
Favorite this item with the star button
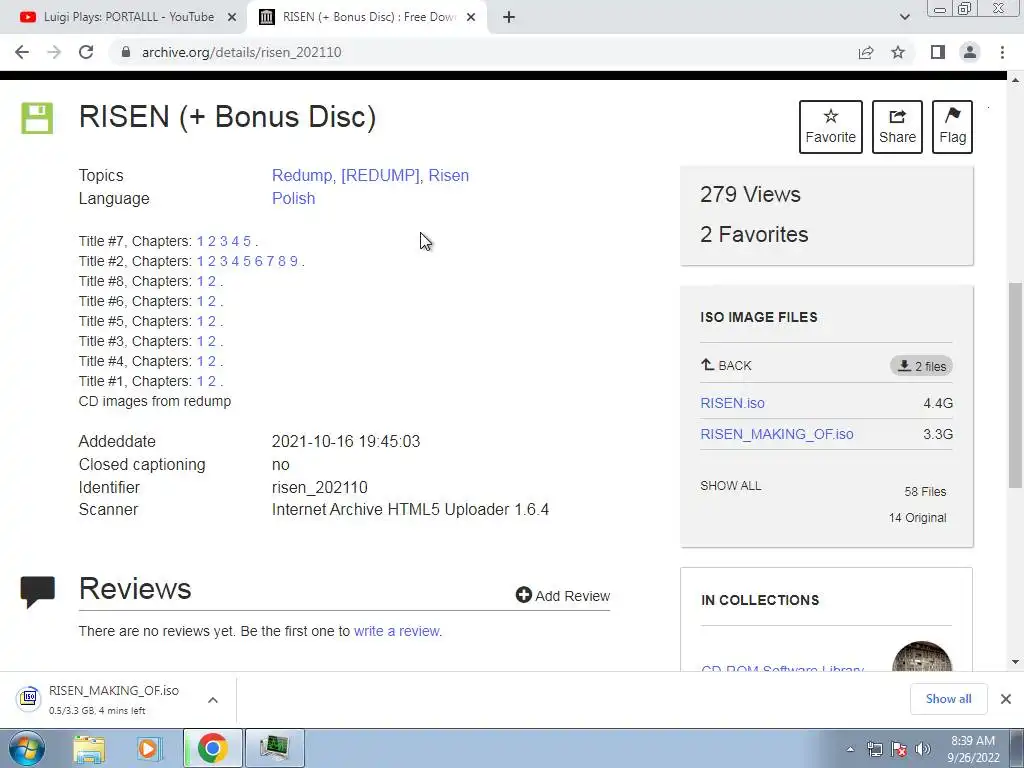pyautogui.click(x=831, y=127)
